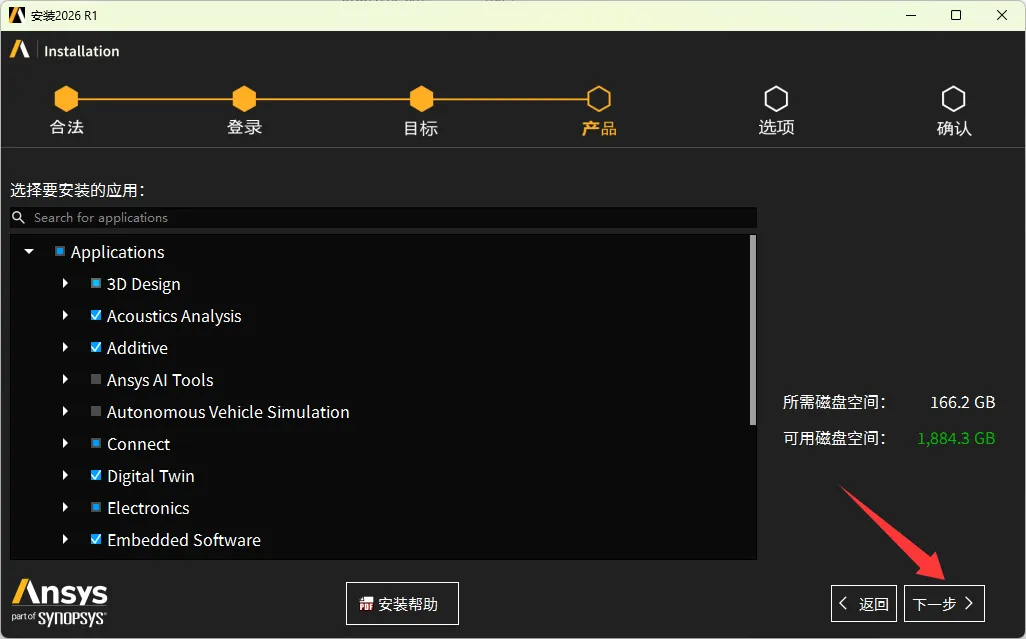Image resolution: width=1026 pixels, height=639 pixels.
Task: Uncheck the Digital Twin checkbox
Action: 96,475
